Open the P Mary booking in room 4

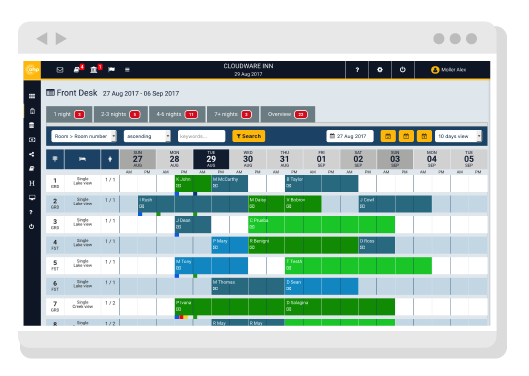click(230, 245)
